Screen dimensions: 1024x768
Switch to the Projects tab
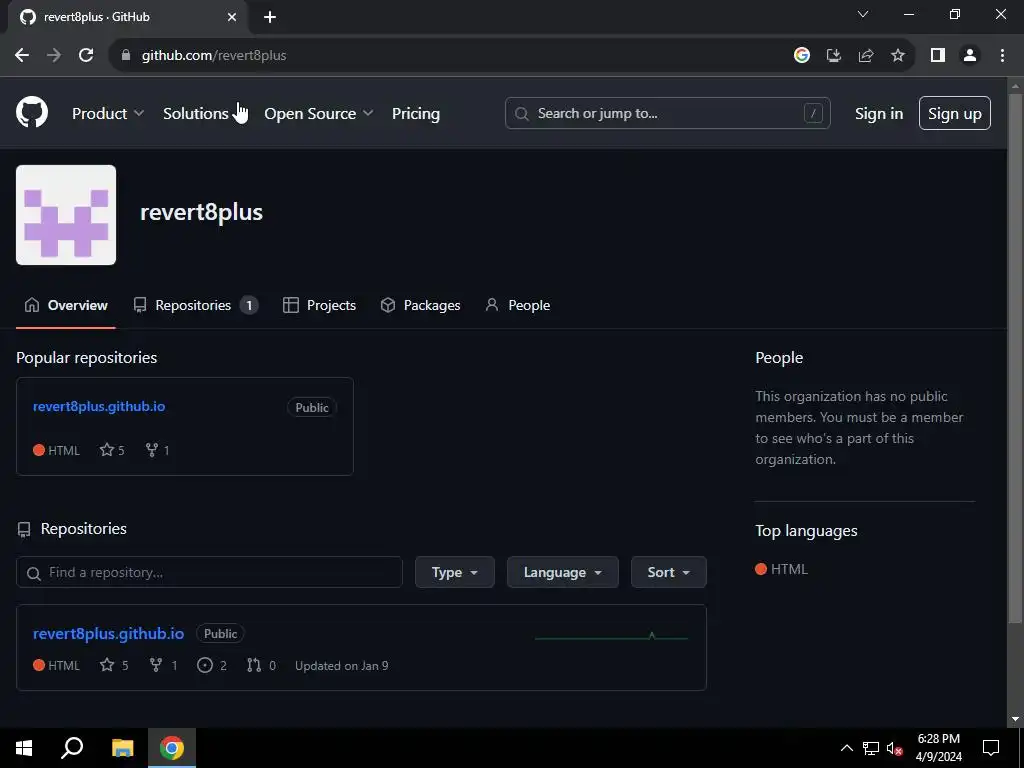point(319,305)
